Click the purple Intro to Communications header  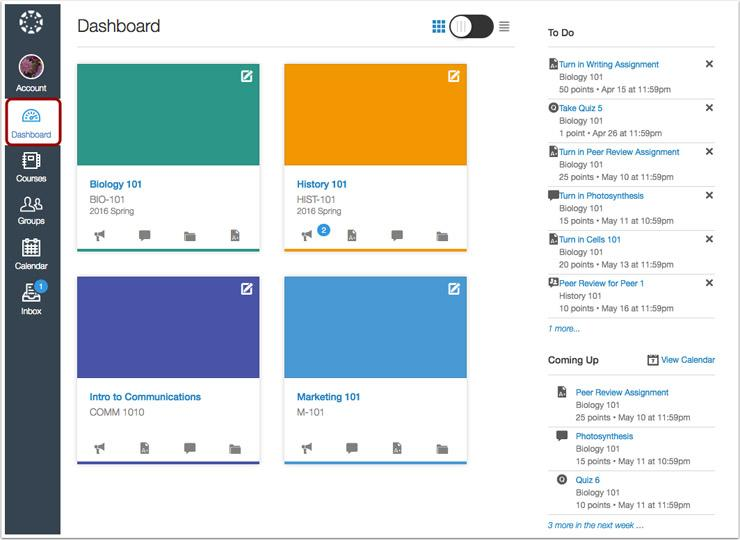coord(168,327)
